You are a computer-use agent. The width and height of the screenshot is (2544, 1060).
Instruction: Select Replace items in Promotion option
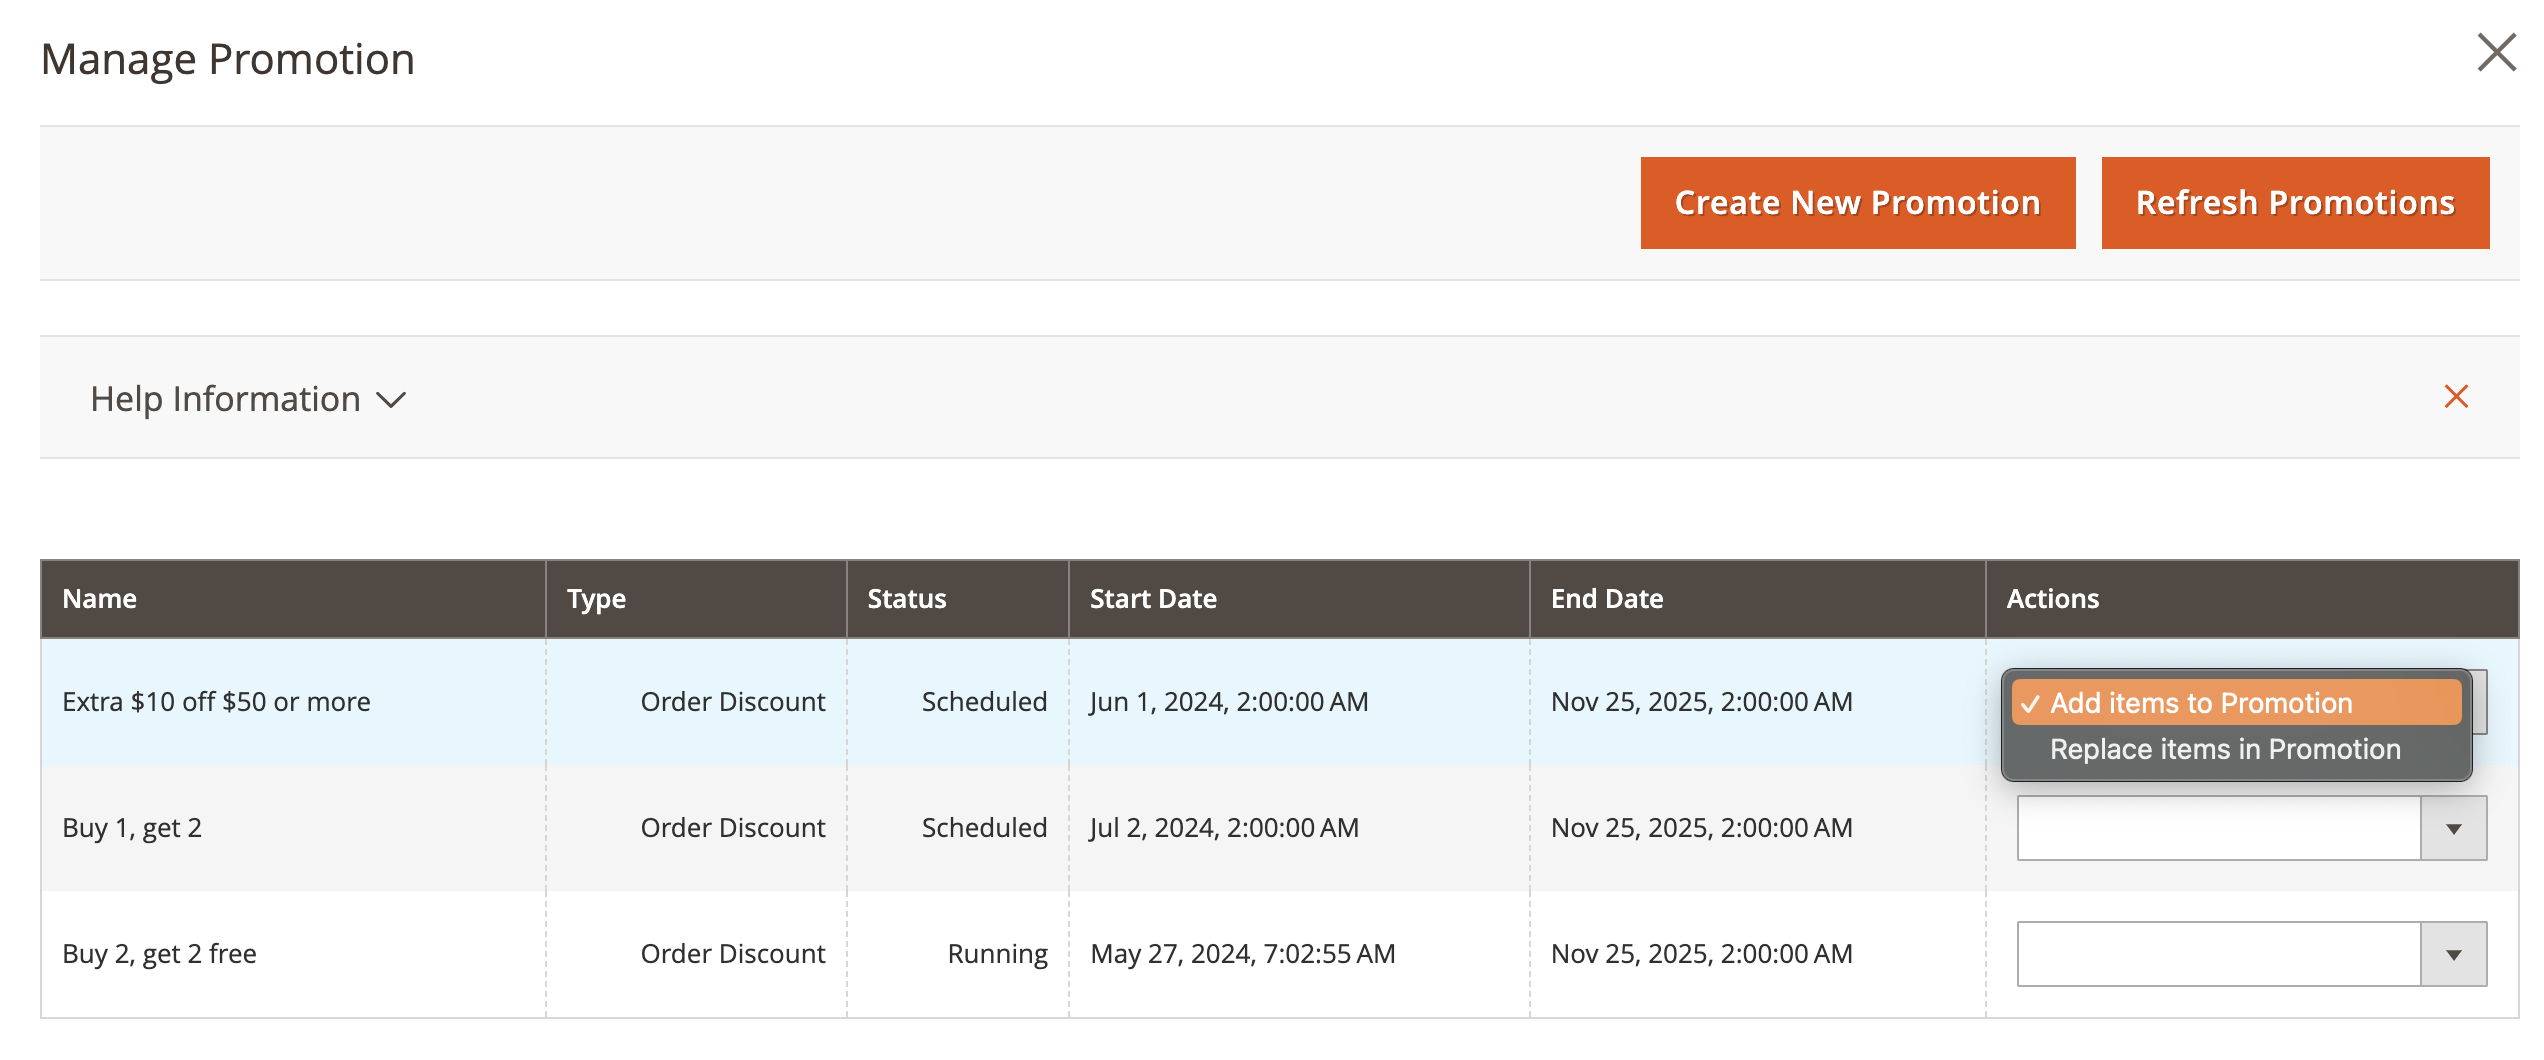click(2224, 749)
